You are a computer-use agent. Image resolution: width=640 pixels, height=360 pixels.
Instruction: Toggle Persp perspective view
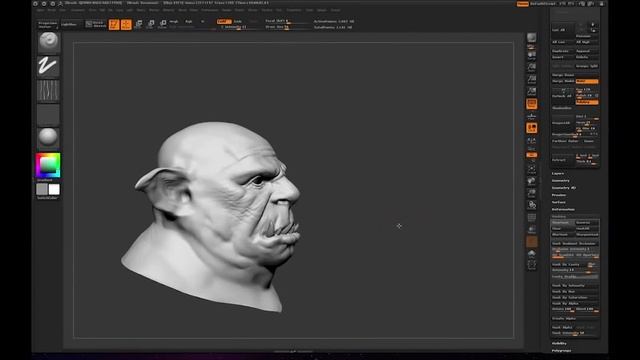point(531,104)
